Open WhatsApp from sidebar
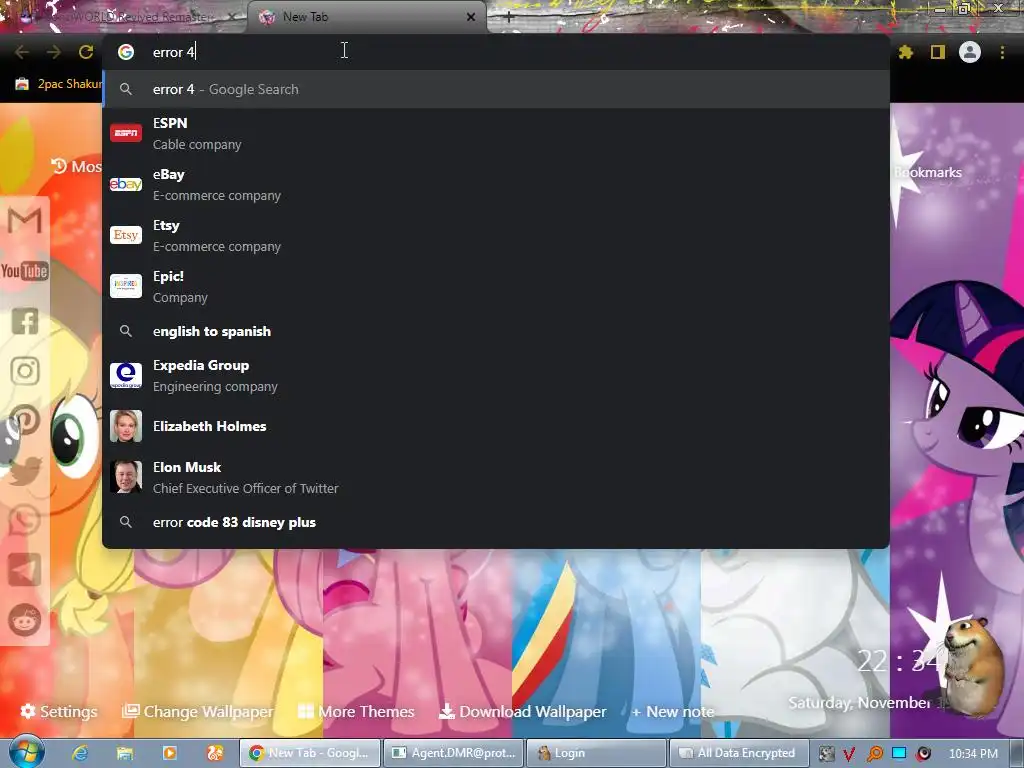The width and height of the screenshot is (1024, 768). [25, 520]
